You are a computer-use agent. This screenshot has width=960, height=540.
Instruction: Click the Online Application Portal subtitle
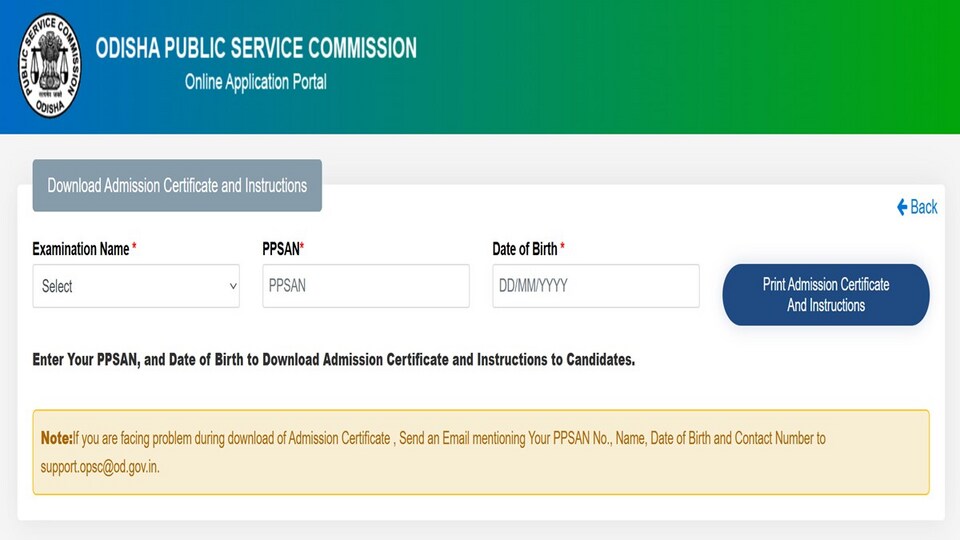256,82
